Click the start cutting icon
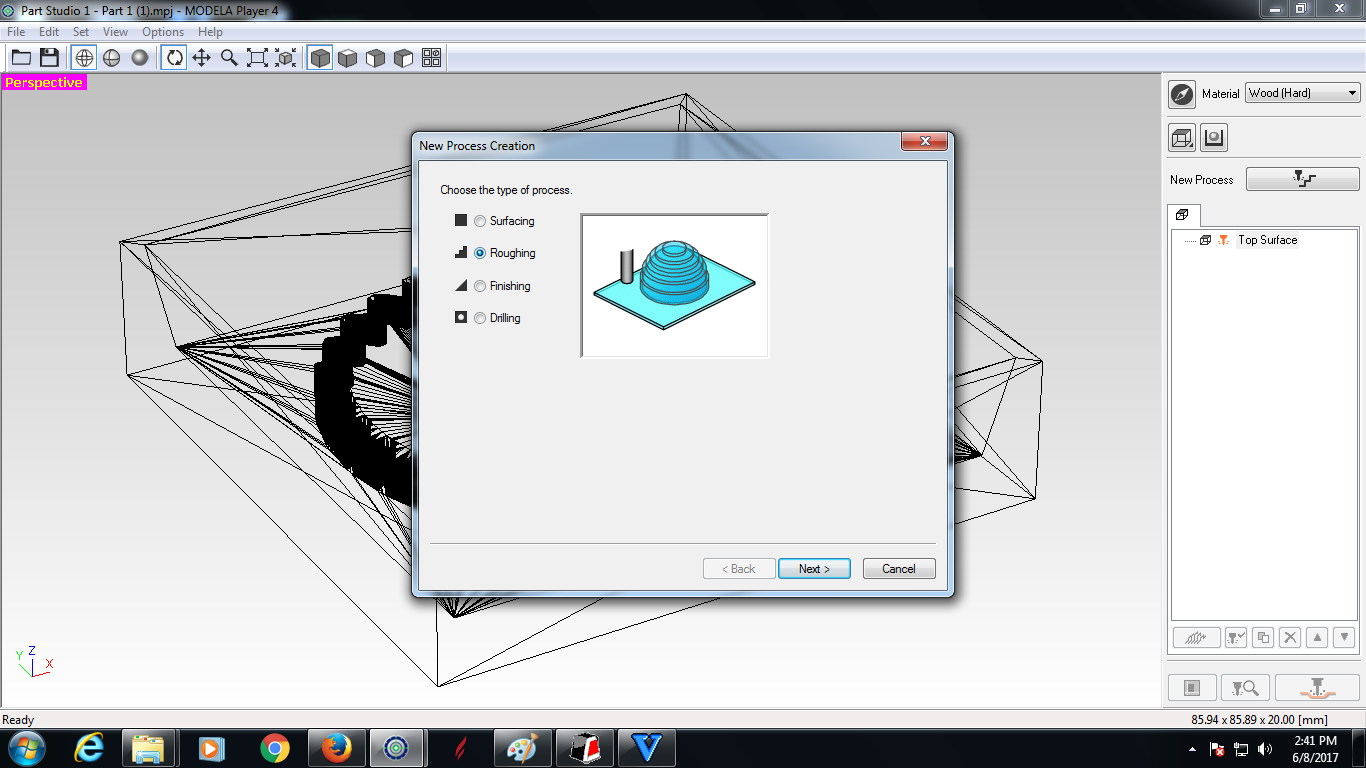Image resolution: width=1366 pixels, height=768 pixels. (1317, 688)
